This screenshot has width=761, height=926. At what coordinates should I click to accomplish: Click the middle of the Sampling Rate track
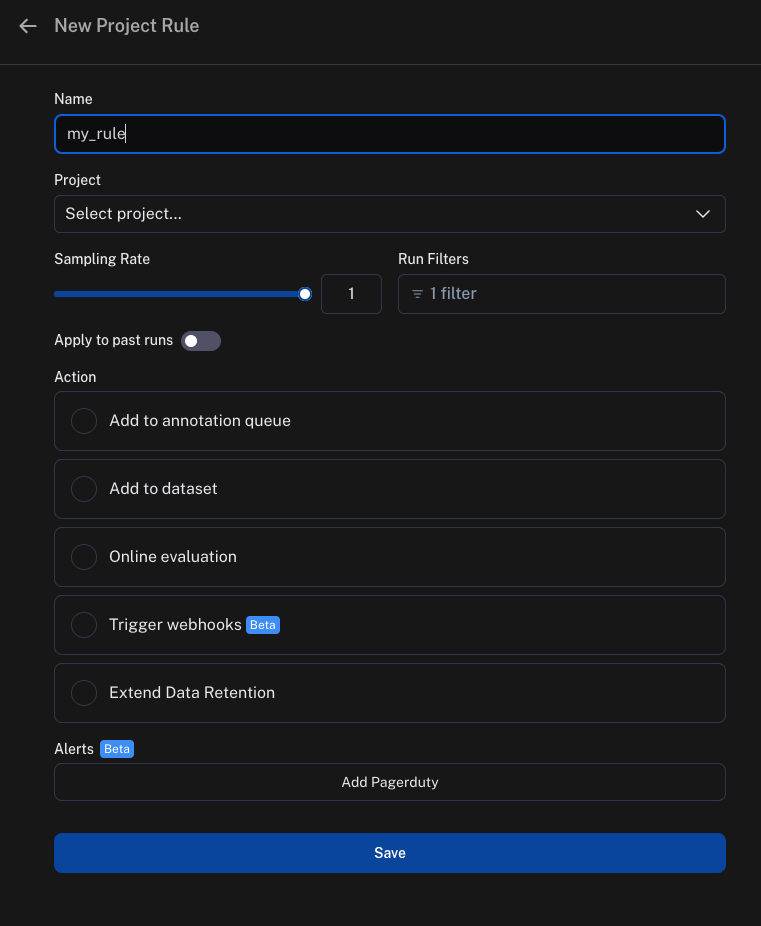180,294
